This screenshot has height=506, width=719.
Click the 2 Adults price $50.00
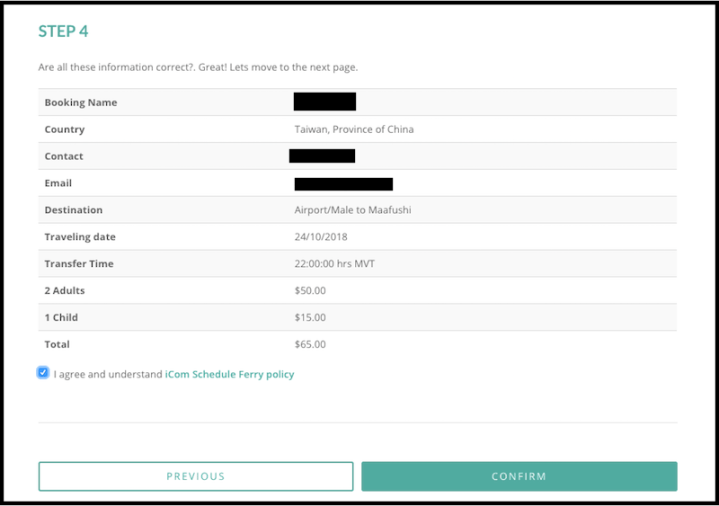310,291
